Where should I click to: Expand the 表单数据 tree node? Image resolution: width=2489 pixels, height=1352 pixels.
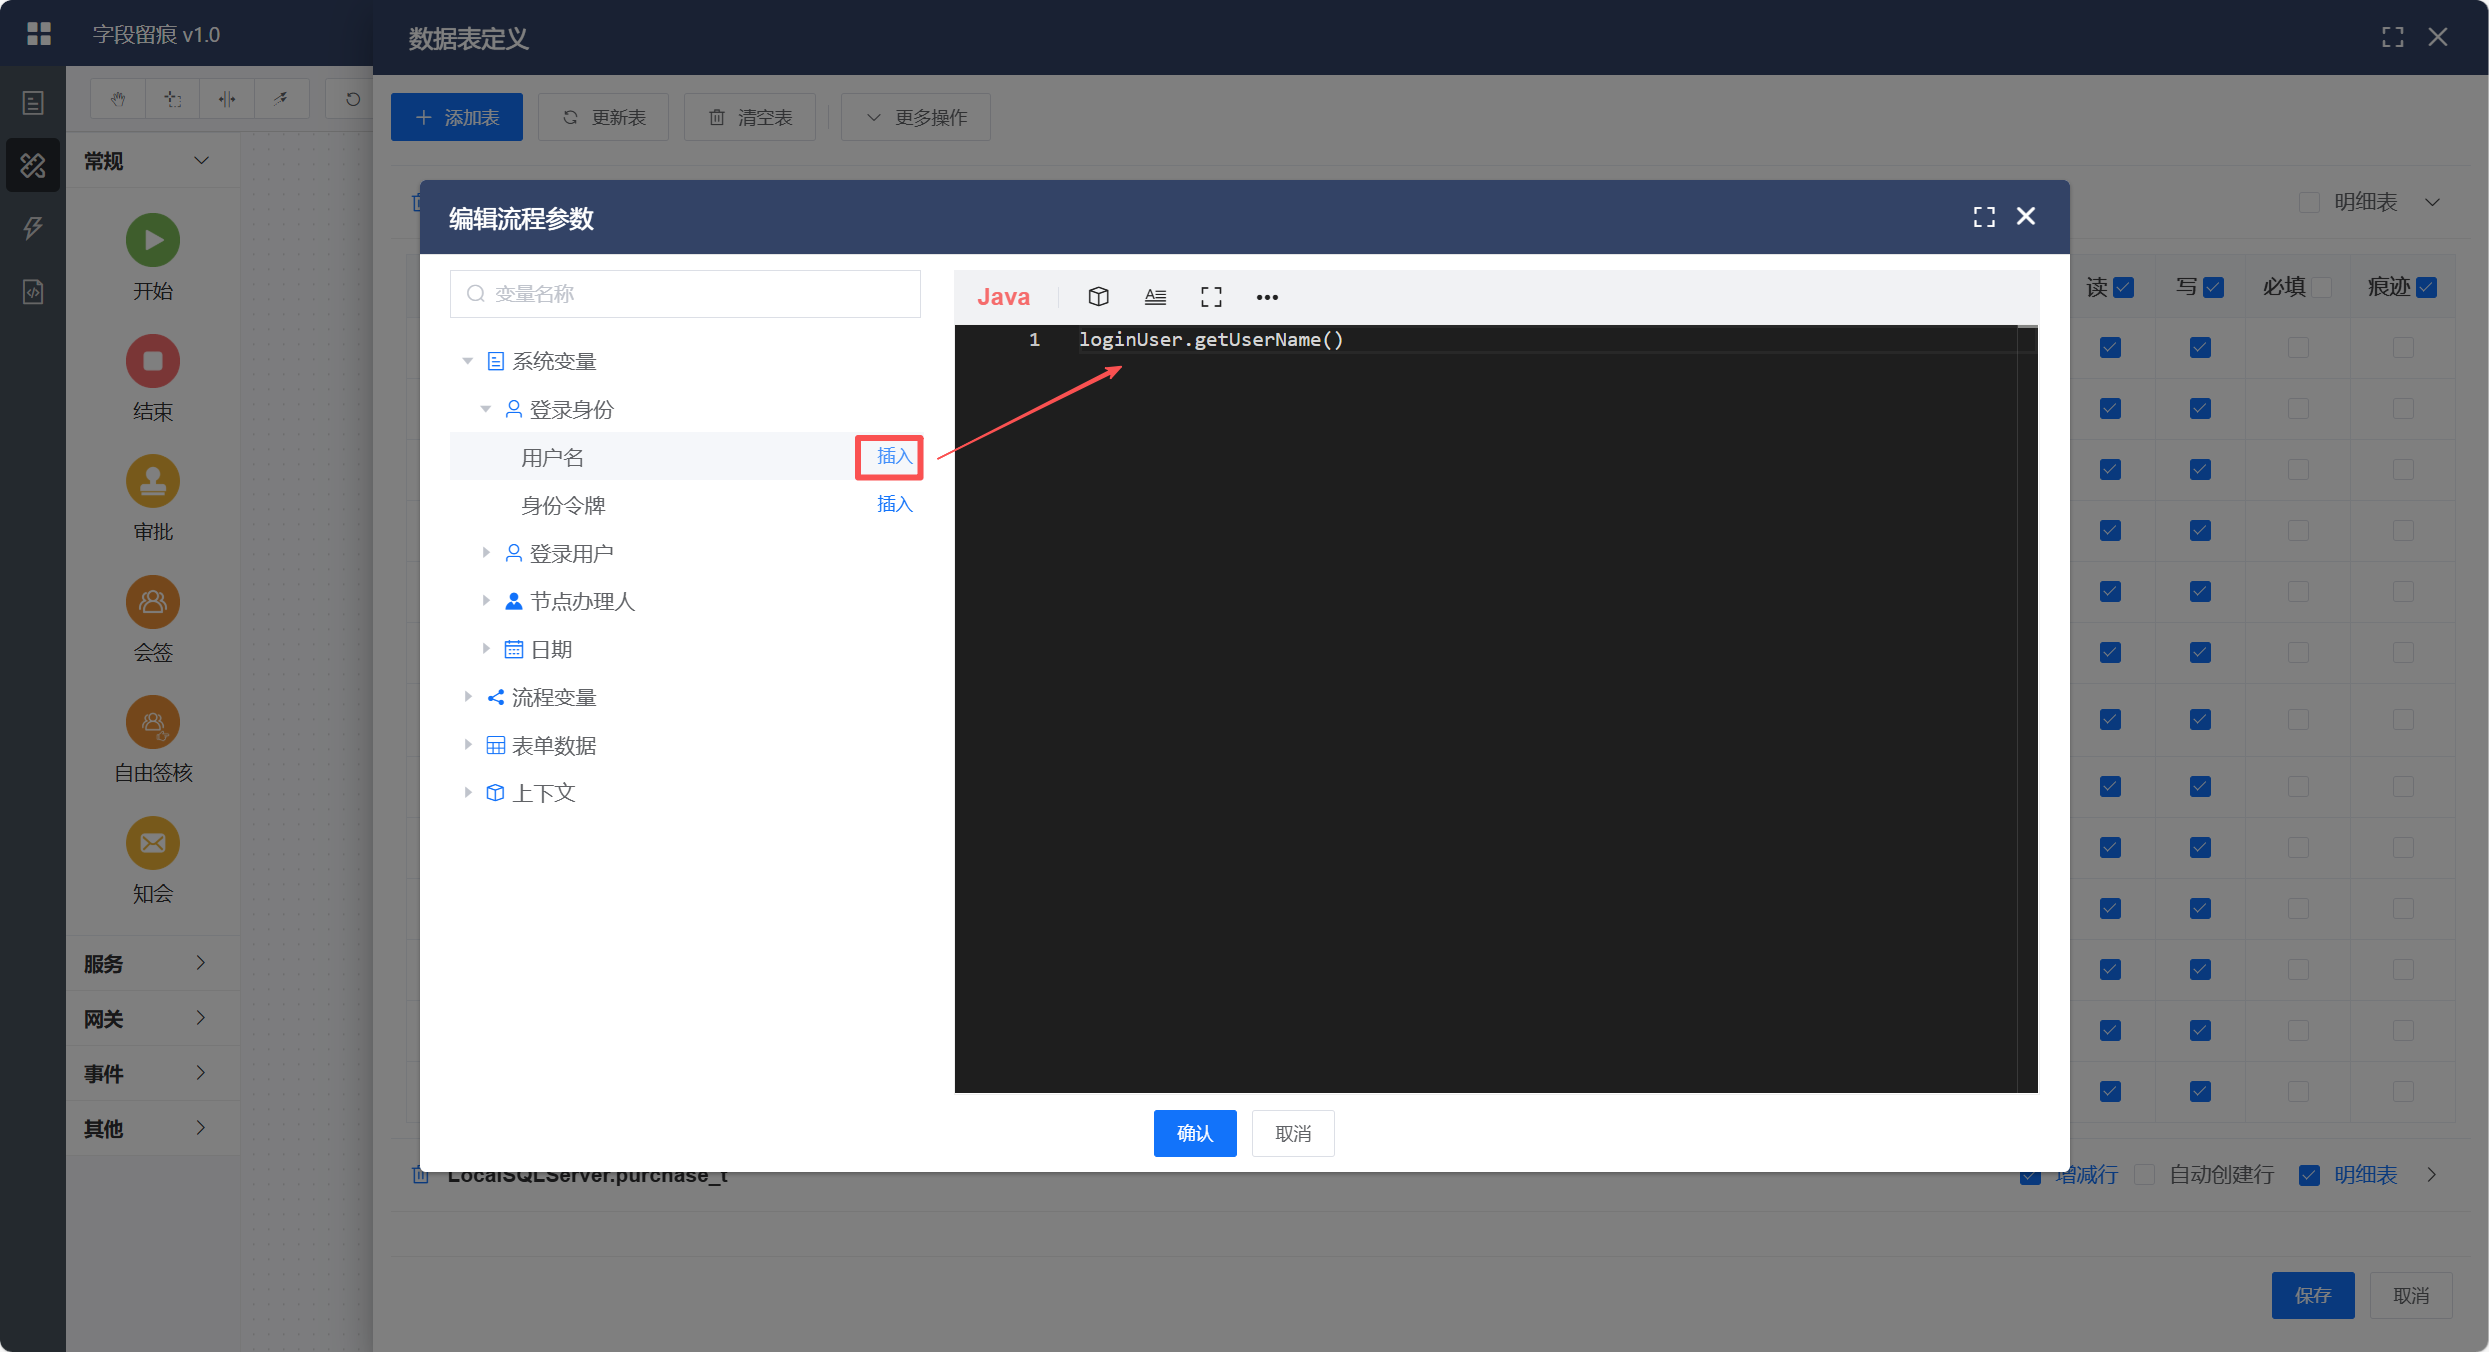click(x=467, y=745)
